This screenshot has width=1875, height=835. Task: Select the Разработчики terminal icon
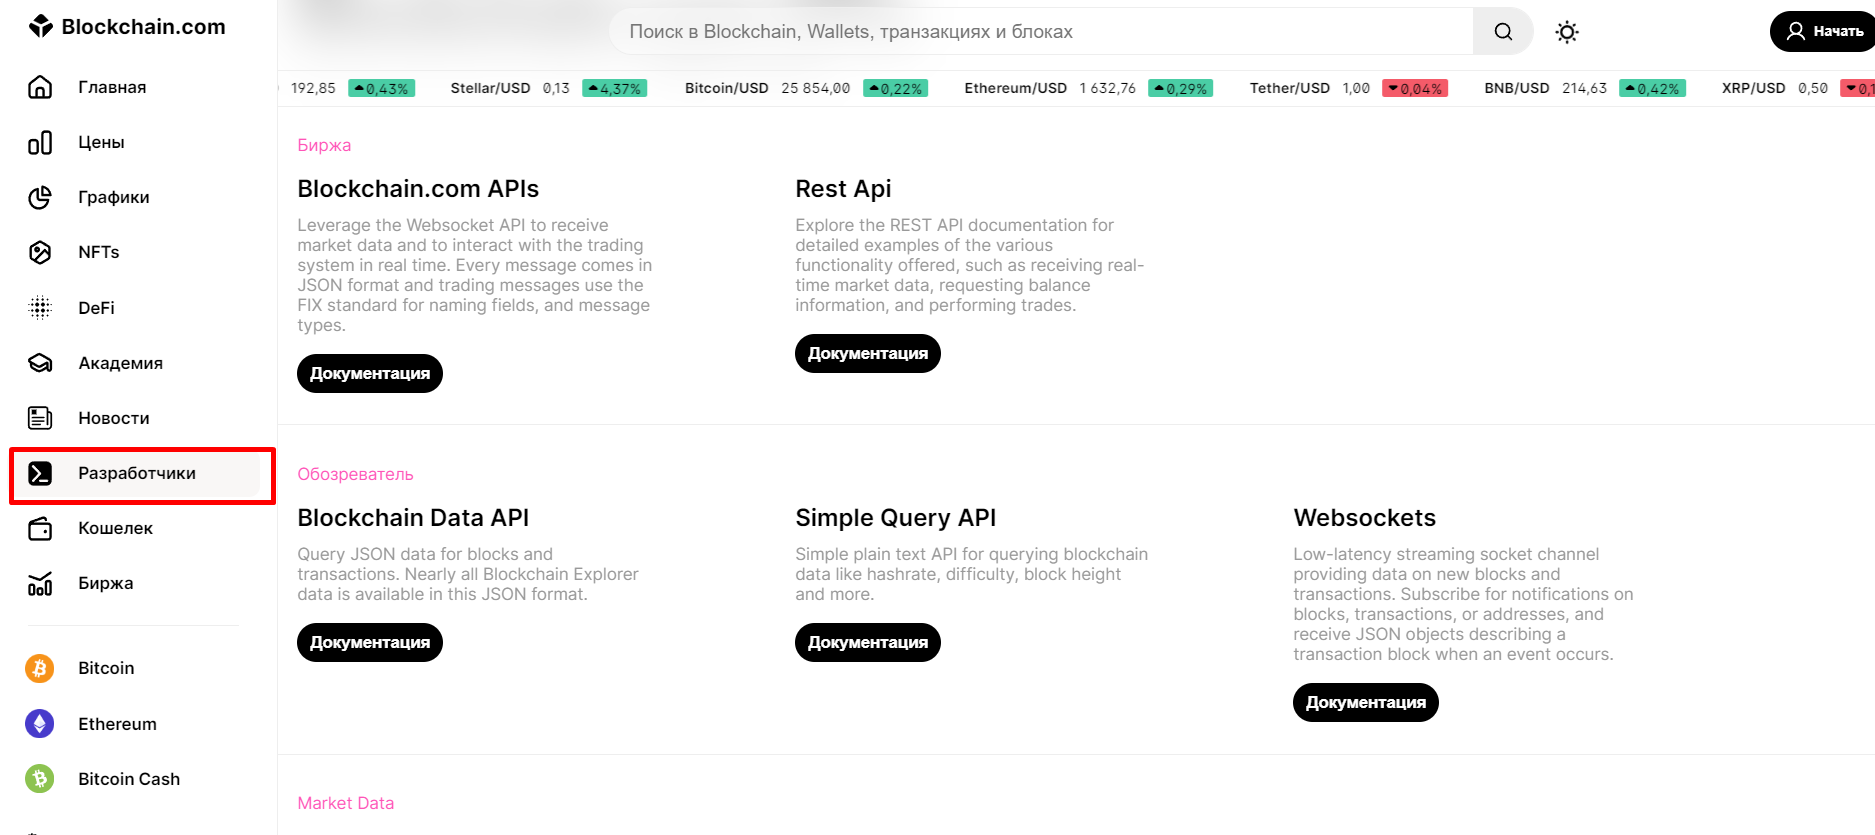40,474
